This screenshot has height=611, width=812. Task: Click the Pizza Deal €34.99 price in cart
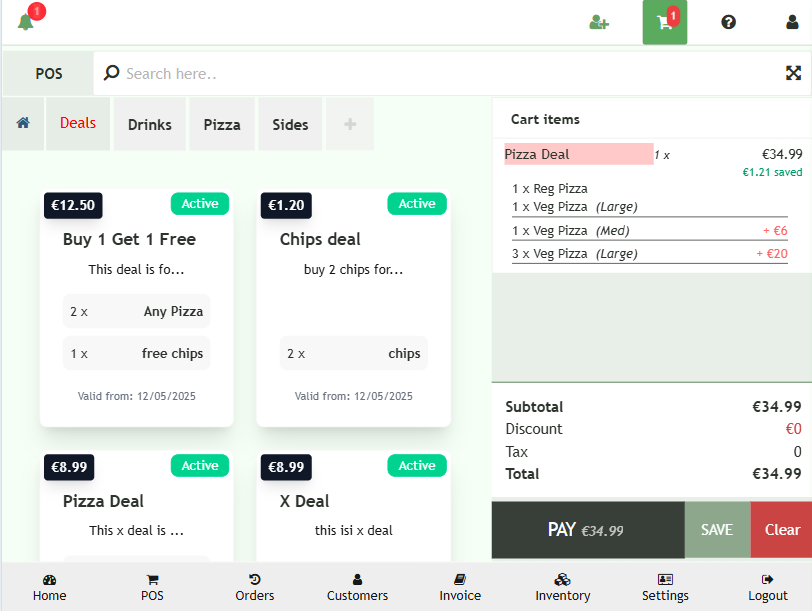[781, 154]
